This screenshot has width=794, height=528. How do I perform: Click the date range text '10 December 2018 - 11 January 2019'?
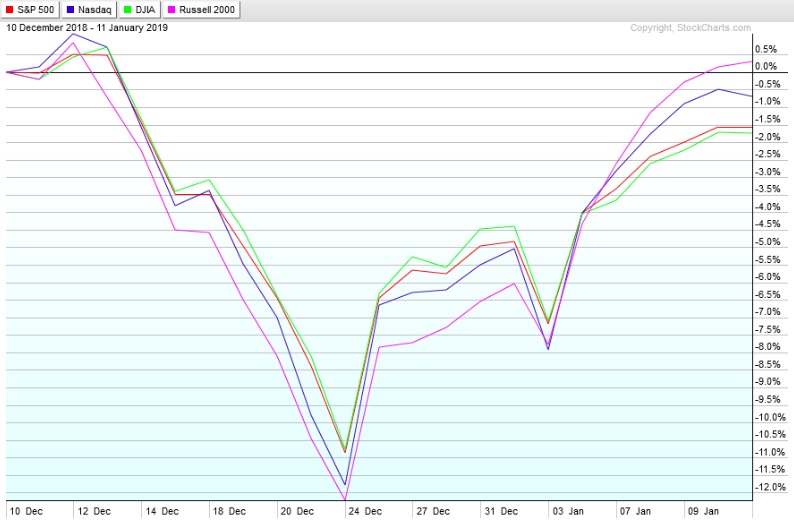point(87,28)
